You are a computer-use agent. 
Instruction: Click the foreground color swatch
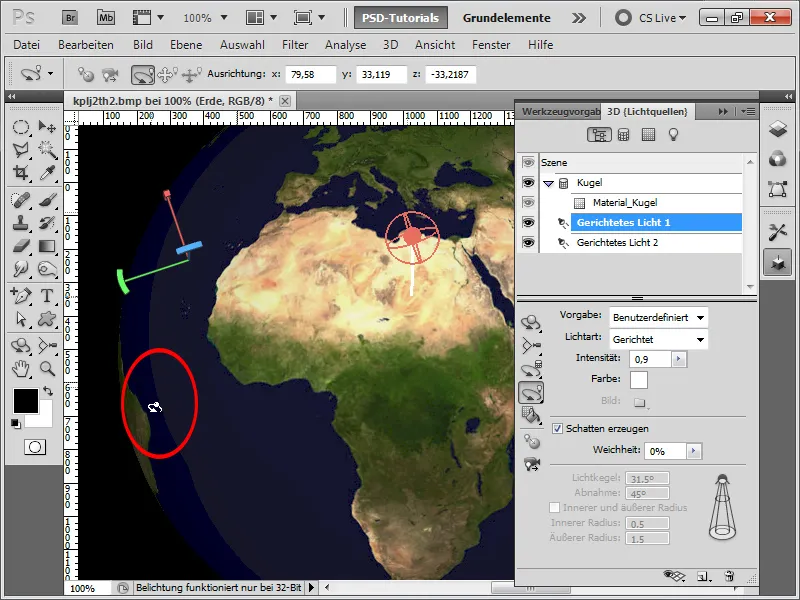coord(26,401)
